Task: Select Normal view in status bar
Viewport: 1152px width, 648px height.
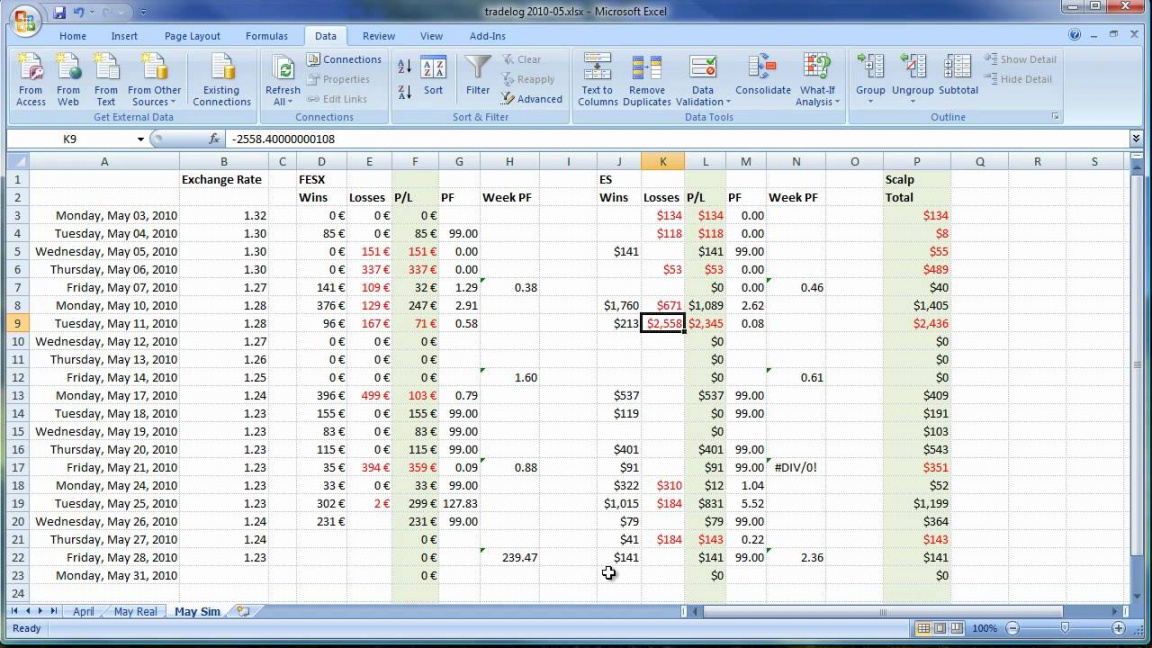Action: click(x=924, y=629)
